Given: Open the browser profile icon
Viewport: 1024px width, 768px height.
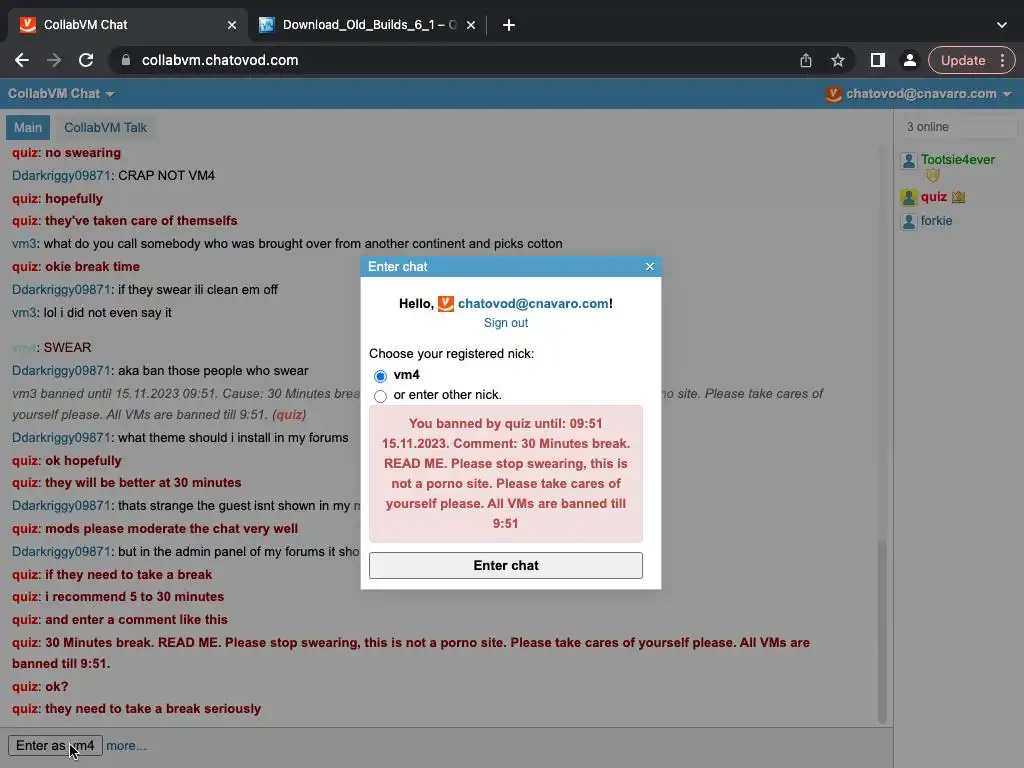Looking at the screenshot, I should tap(909, 60).
